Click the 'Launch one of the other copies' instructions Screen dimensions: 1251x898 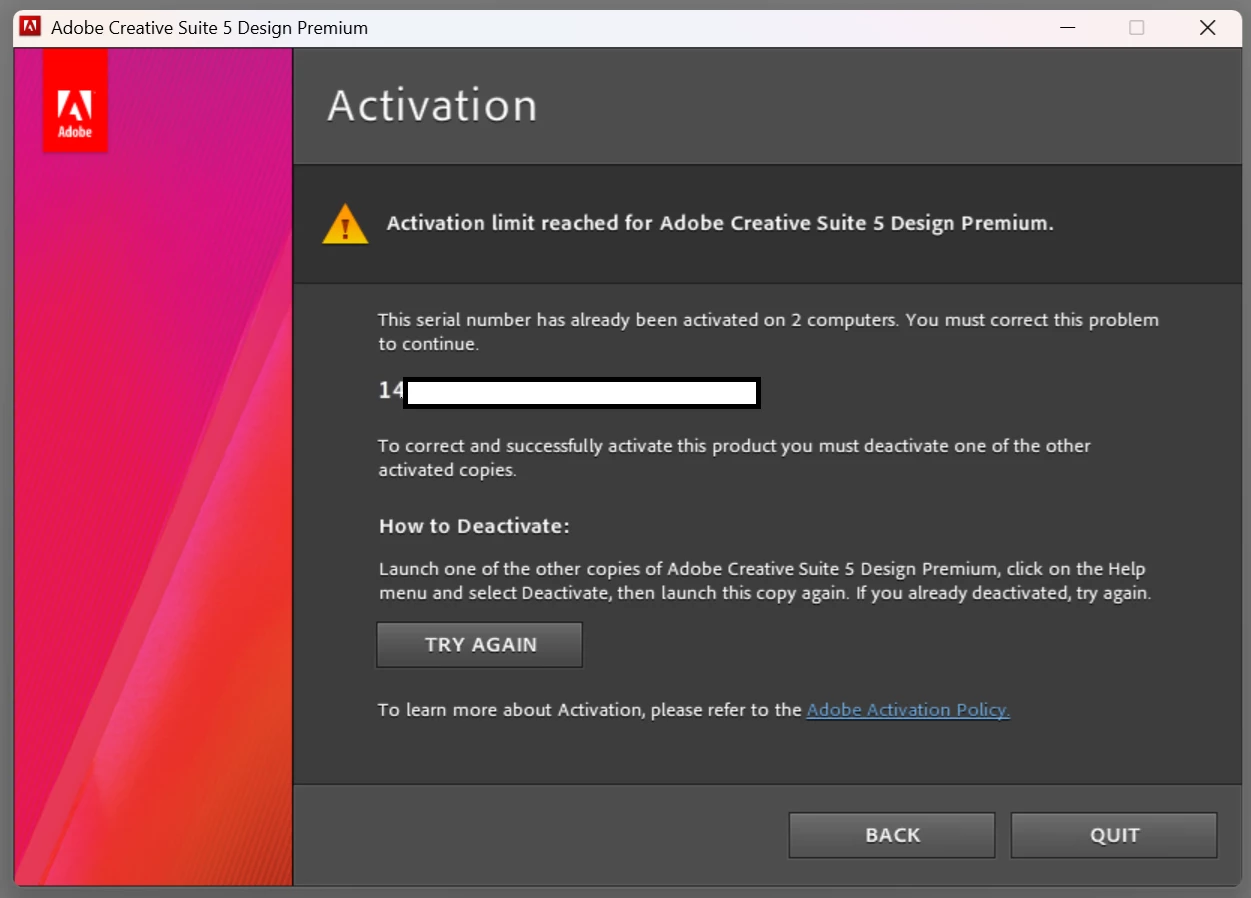(765, 581)
